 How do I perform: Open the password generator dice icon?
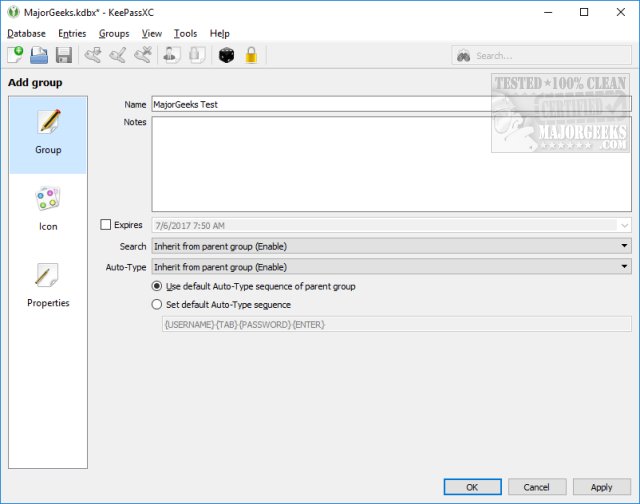click(x=226, y=55)
